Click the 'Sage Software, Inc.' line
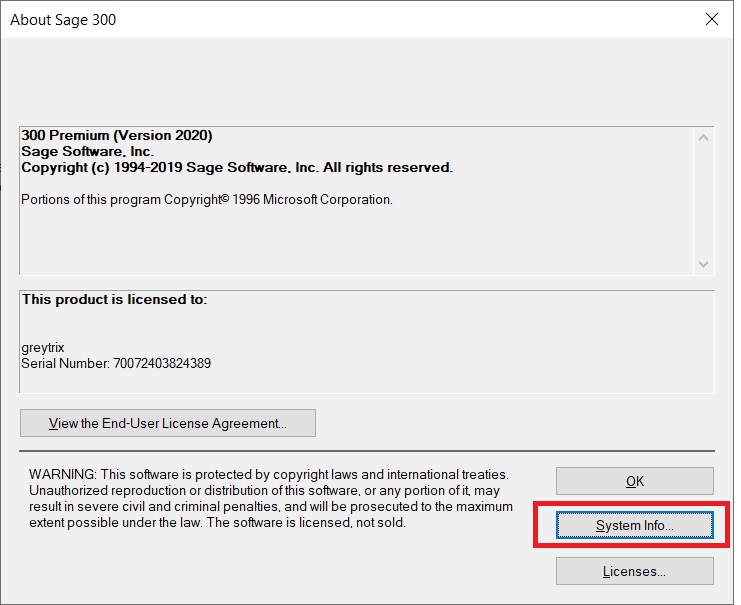741x605 pixels. (x=88, y=152)
